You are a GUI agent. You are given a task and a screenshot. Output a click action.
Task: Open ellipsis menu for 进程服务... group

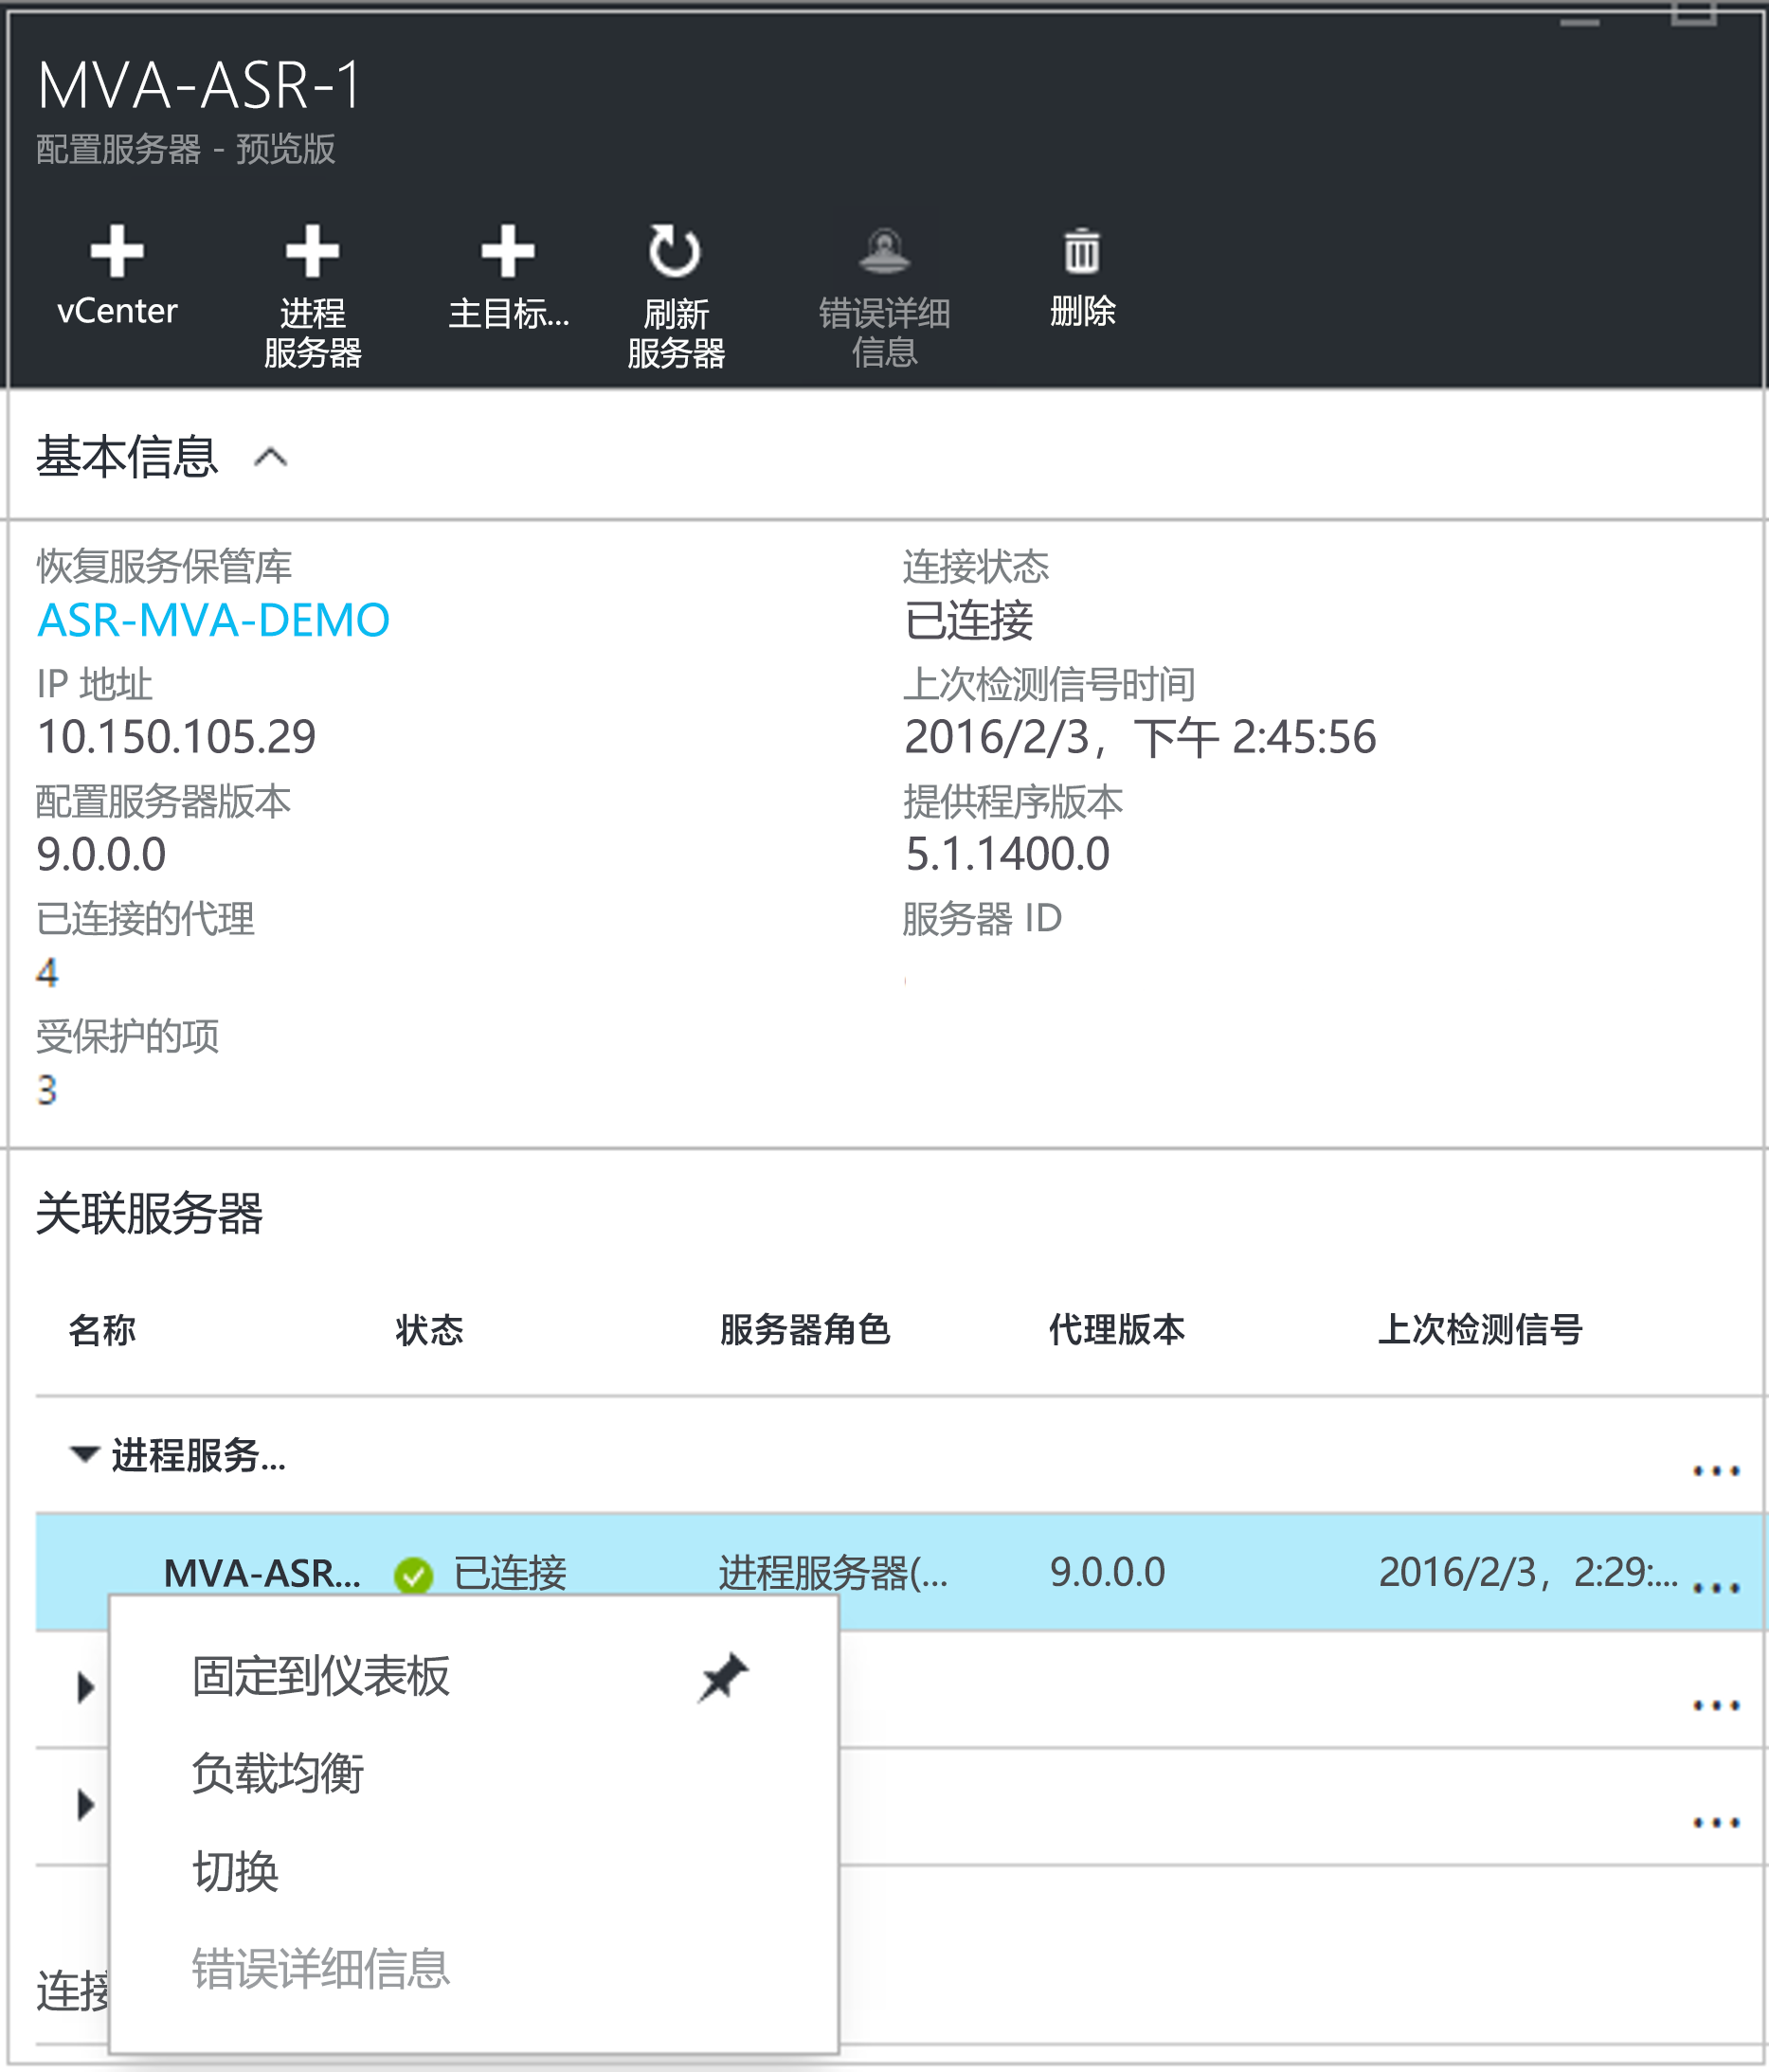(x=1716, y=1471)
